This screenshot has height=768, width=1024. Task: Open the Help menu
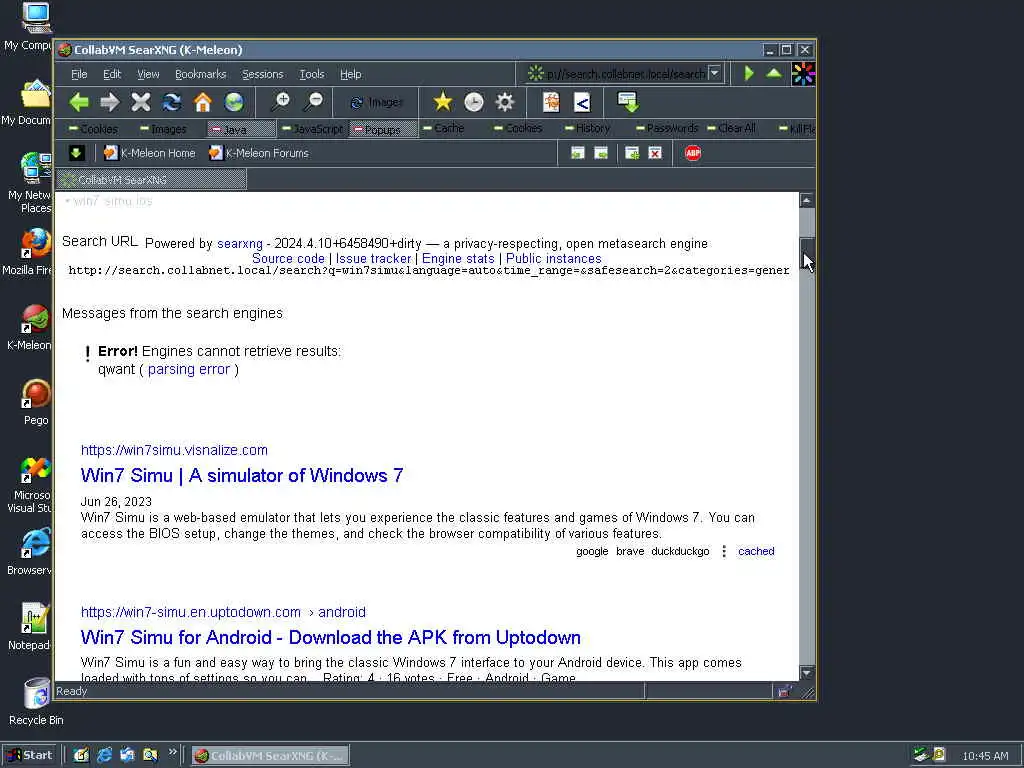[351, 74]
